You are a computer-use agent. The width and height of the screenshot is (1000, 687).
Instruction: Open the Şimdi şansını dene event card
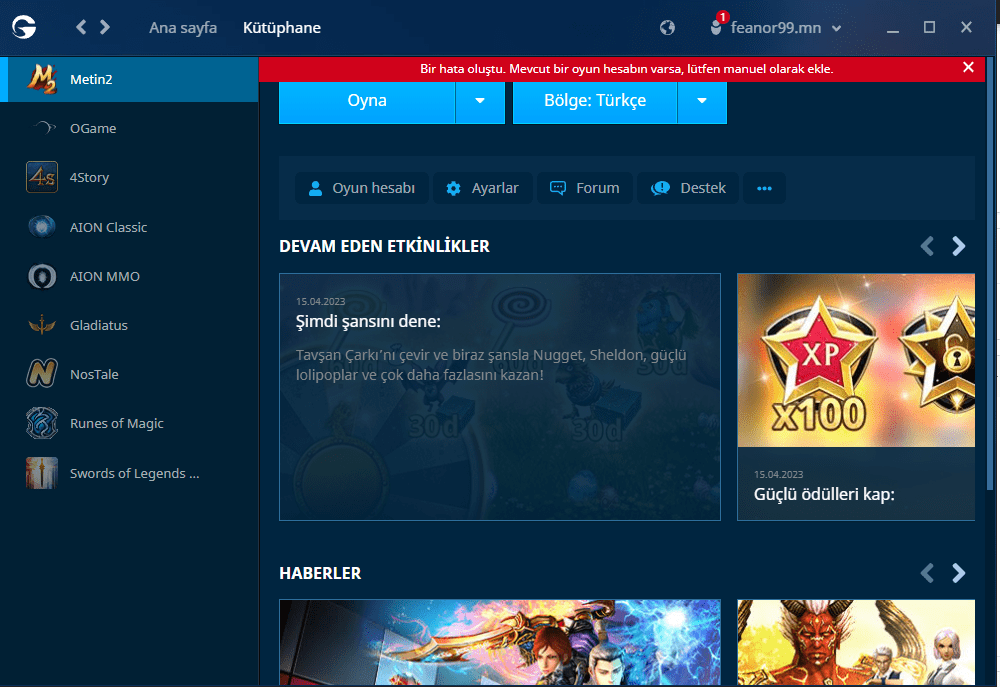(500, 397)
